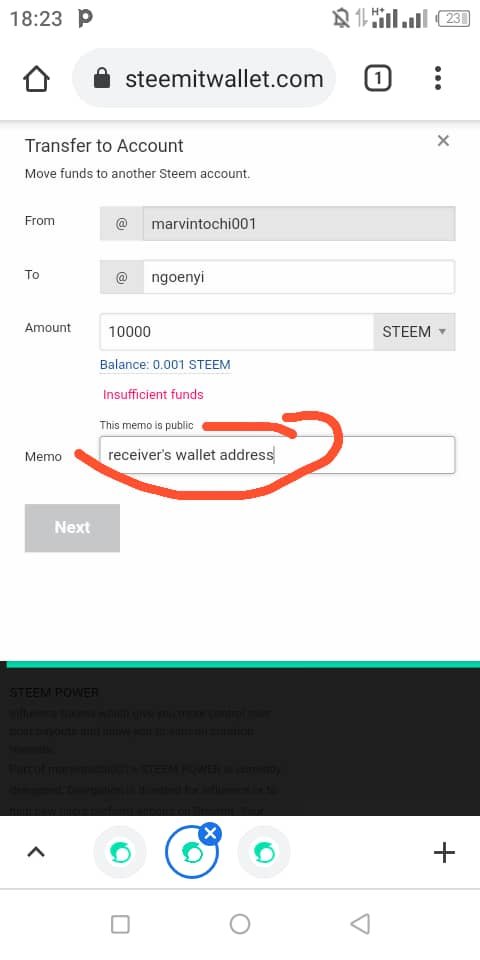Open the tab switcher showing 1 tab

point(378,78)
